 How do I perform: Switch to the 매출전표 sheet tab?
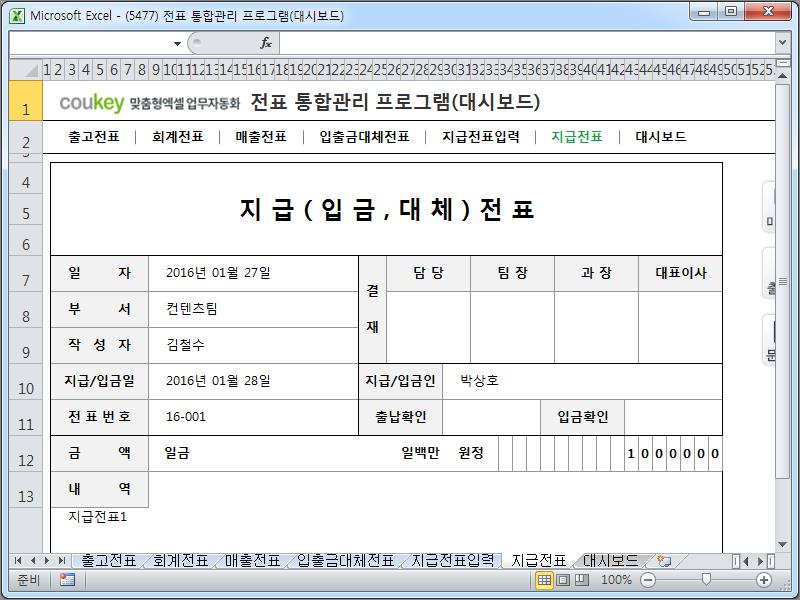(x=253, y=561)
